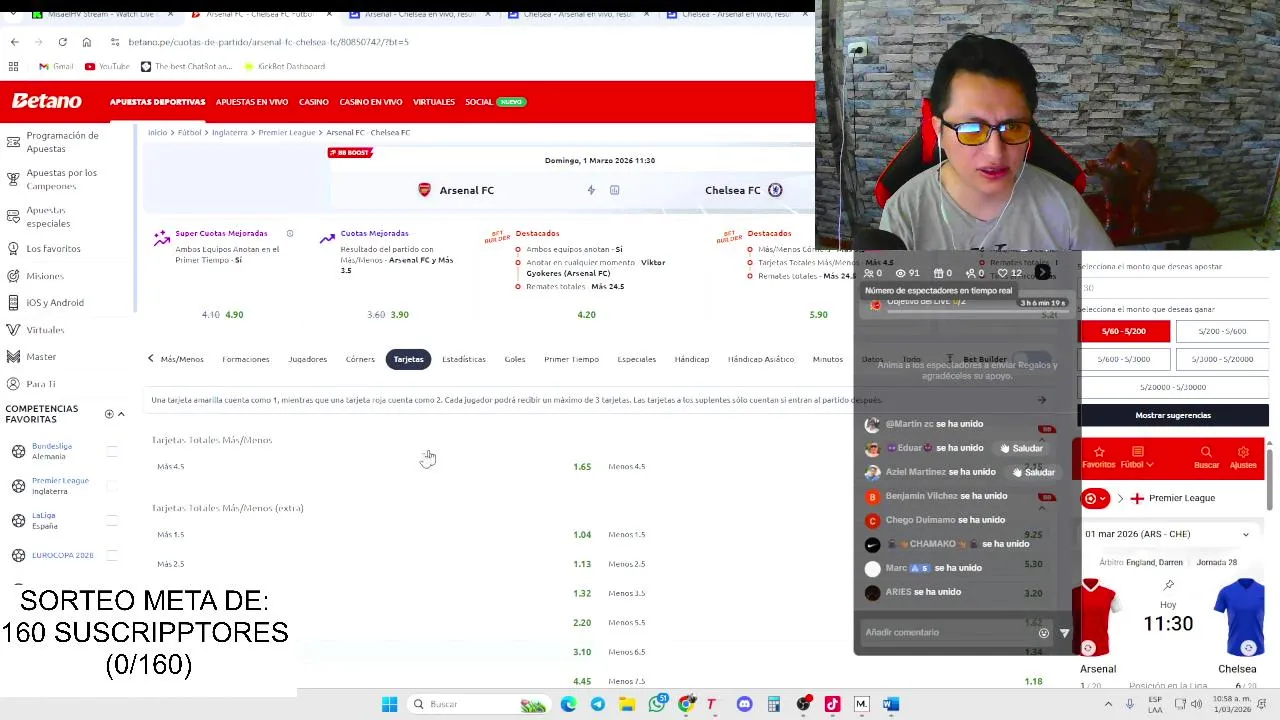
Task: Open the Casino menu item
Action: tap(314, 102)
